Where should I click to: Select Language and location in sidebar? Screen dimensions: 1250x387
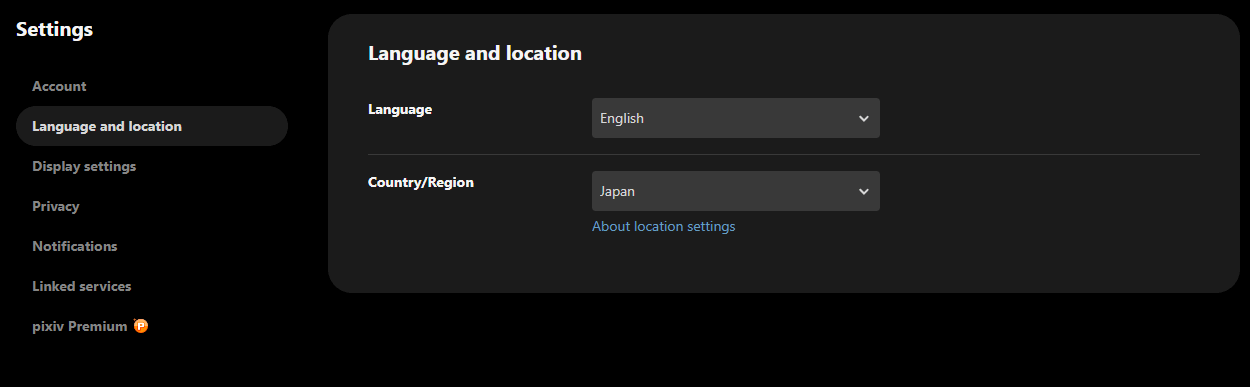click(152, 126)
